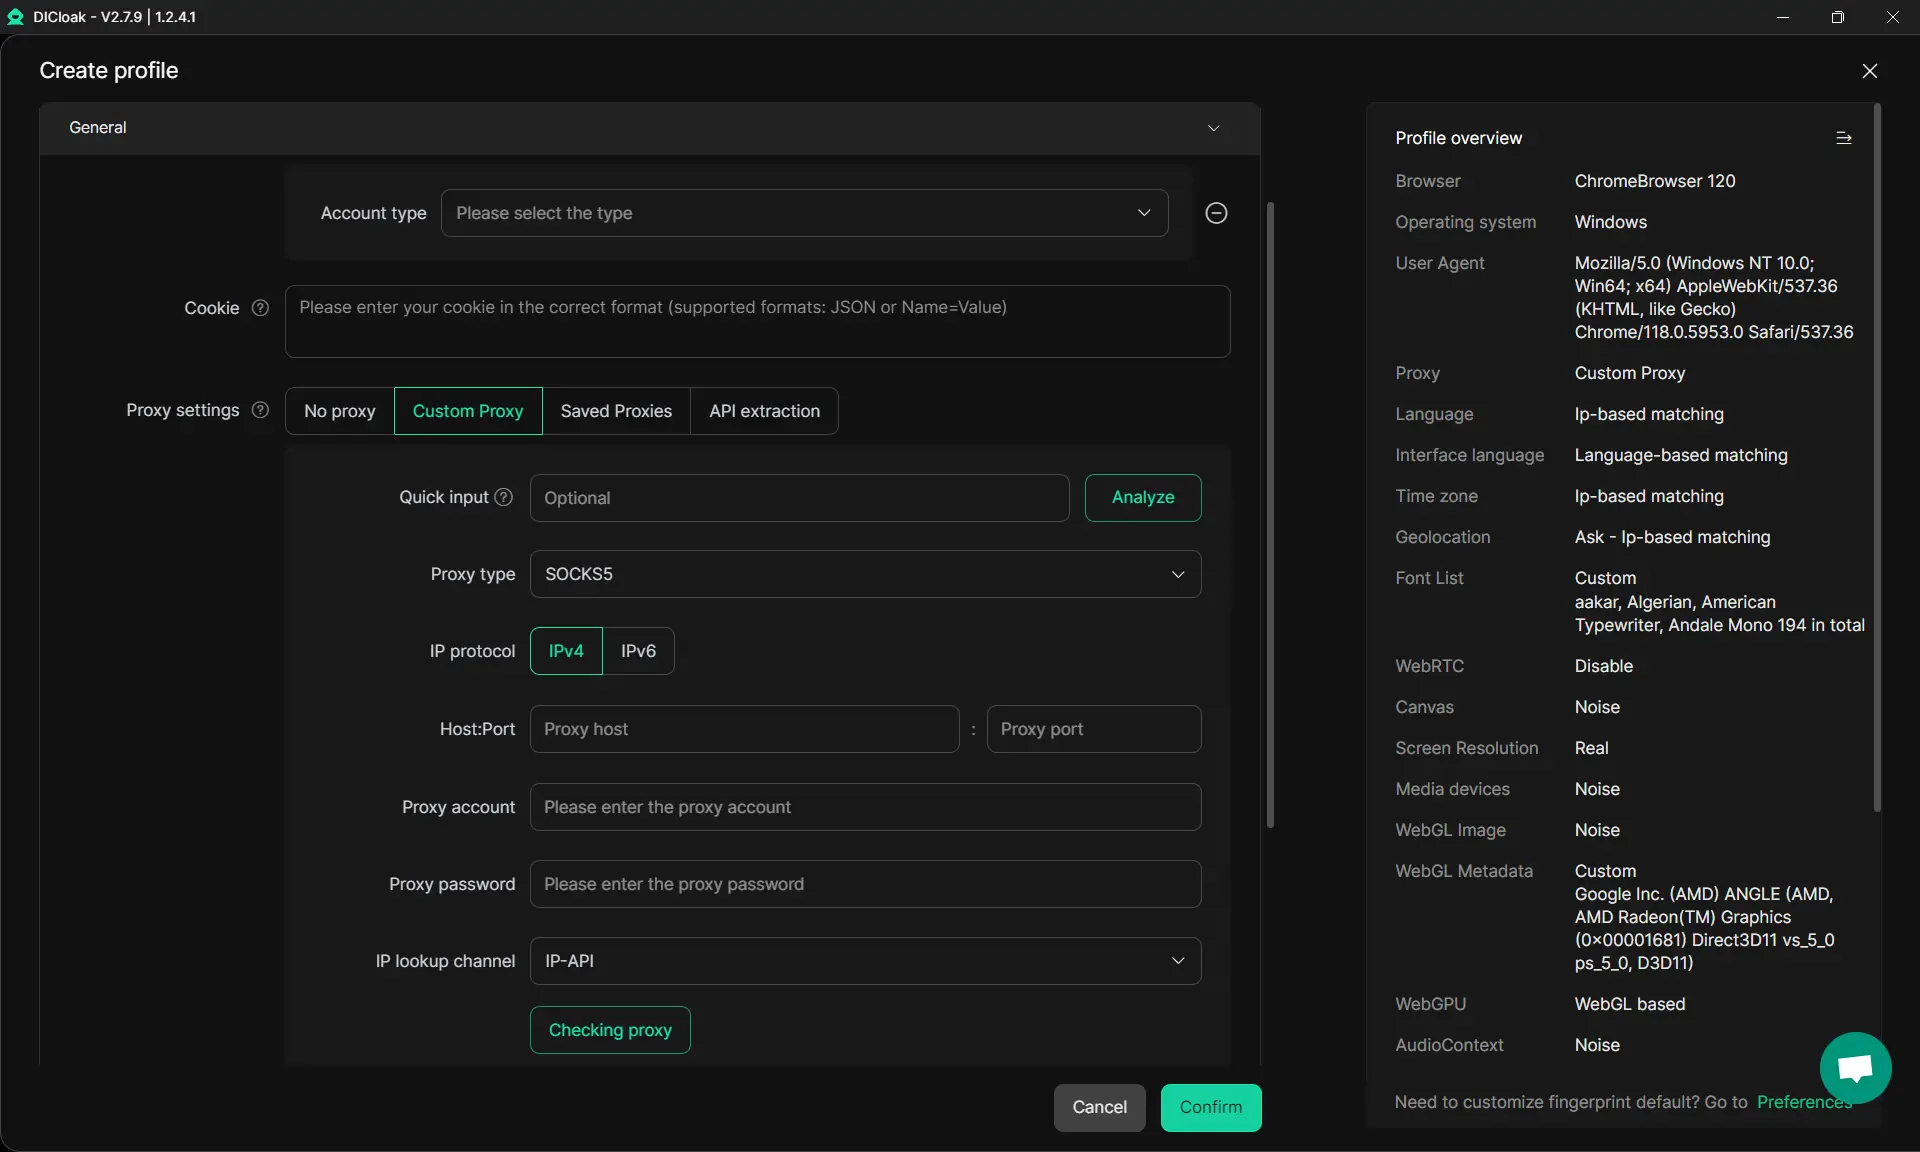Open the live chat support bubble

coord(1855,1067)
